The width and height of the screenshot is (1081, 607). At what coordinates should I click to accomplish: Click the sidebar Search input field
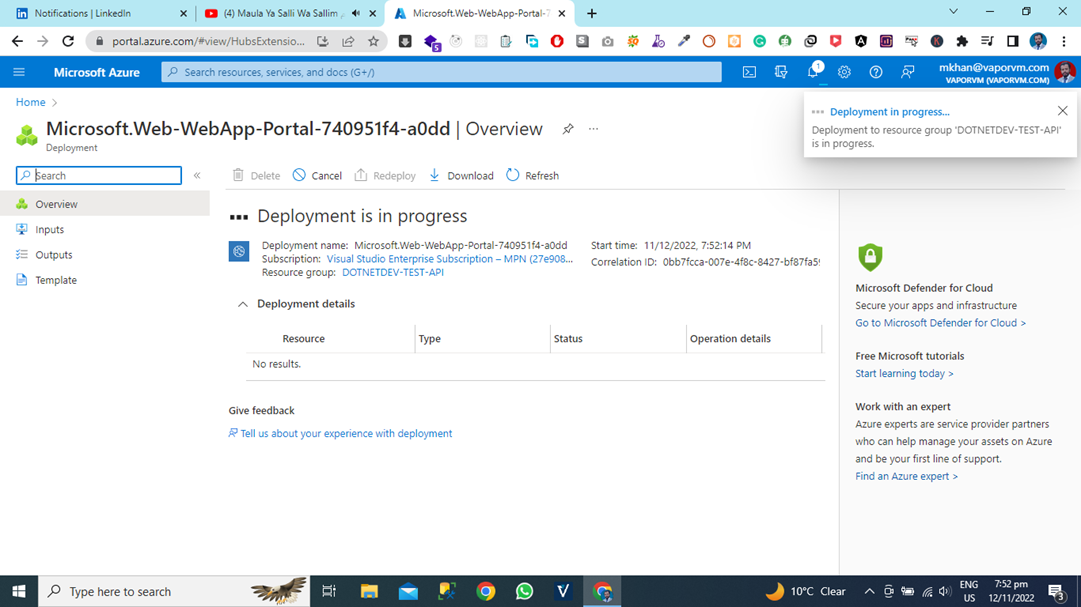coord(98,175)
